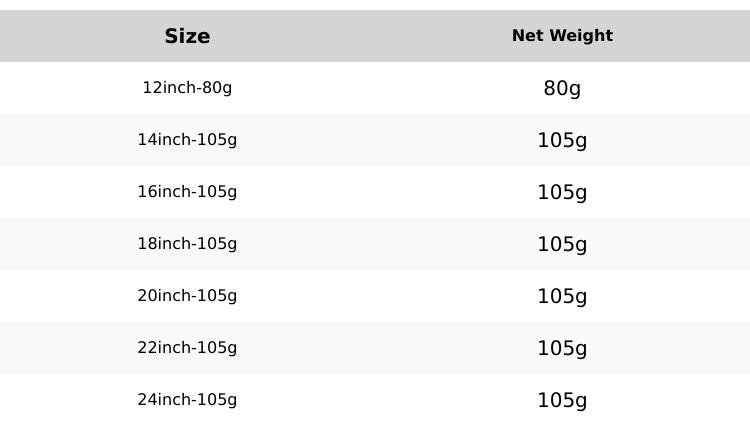
Task: Select the 18inch-105g size cell
Action: [x=187, y=244]
